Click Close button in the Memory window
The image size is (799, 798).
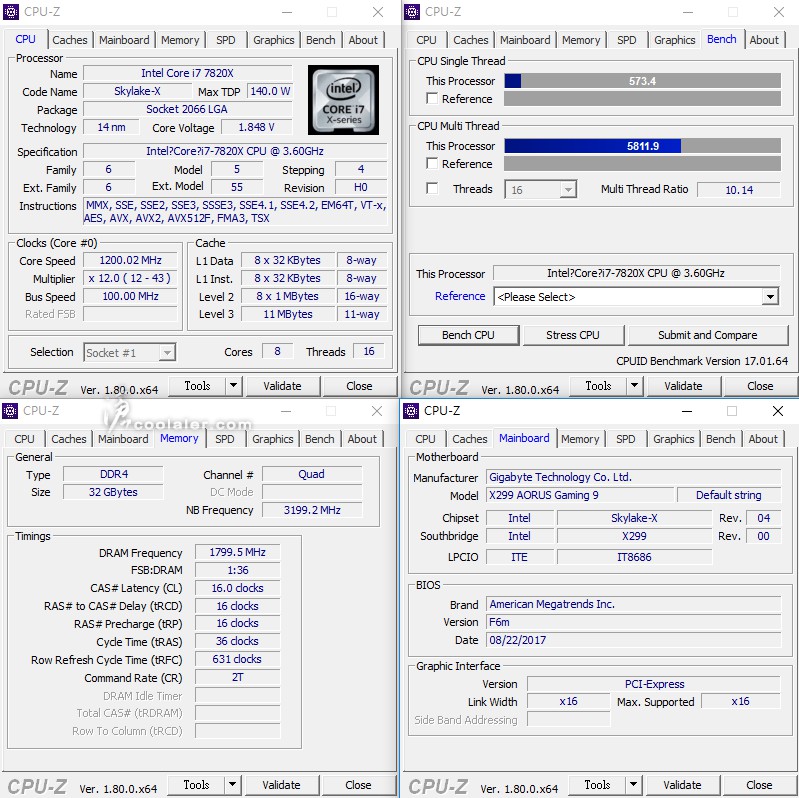coord(358,785)
